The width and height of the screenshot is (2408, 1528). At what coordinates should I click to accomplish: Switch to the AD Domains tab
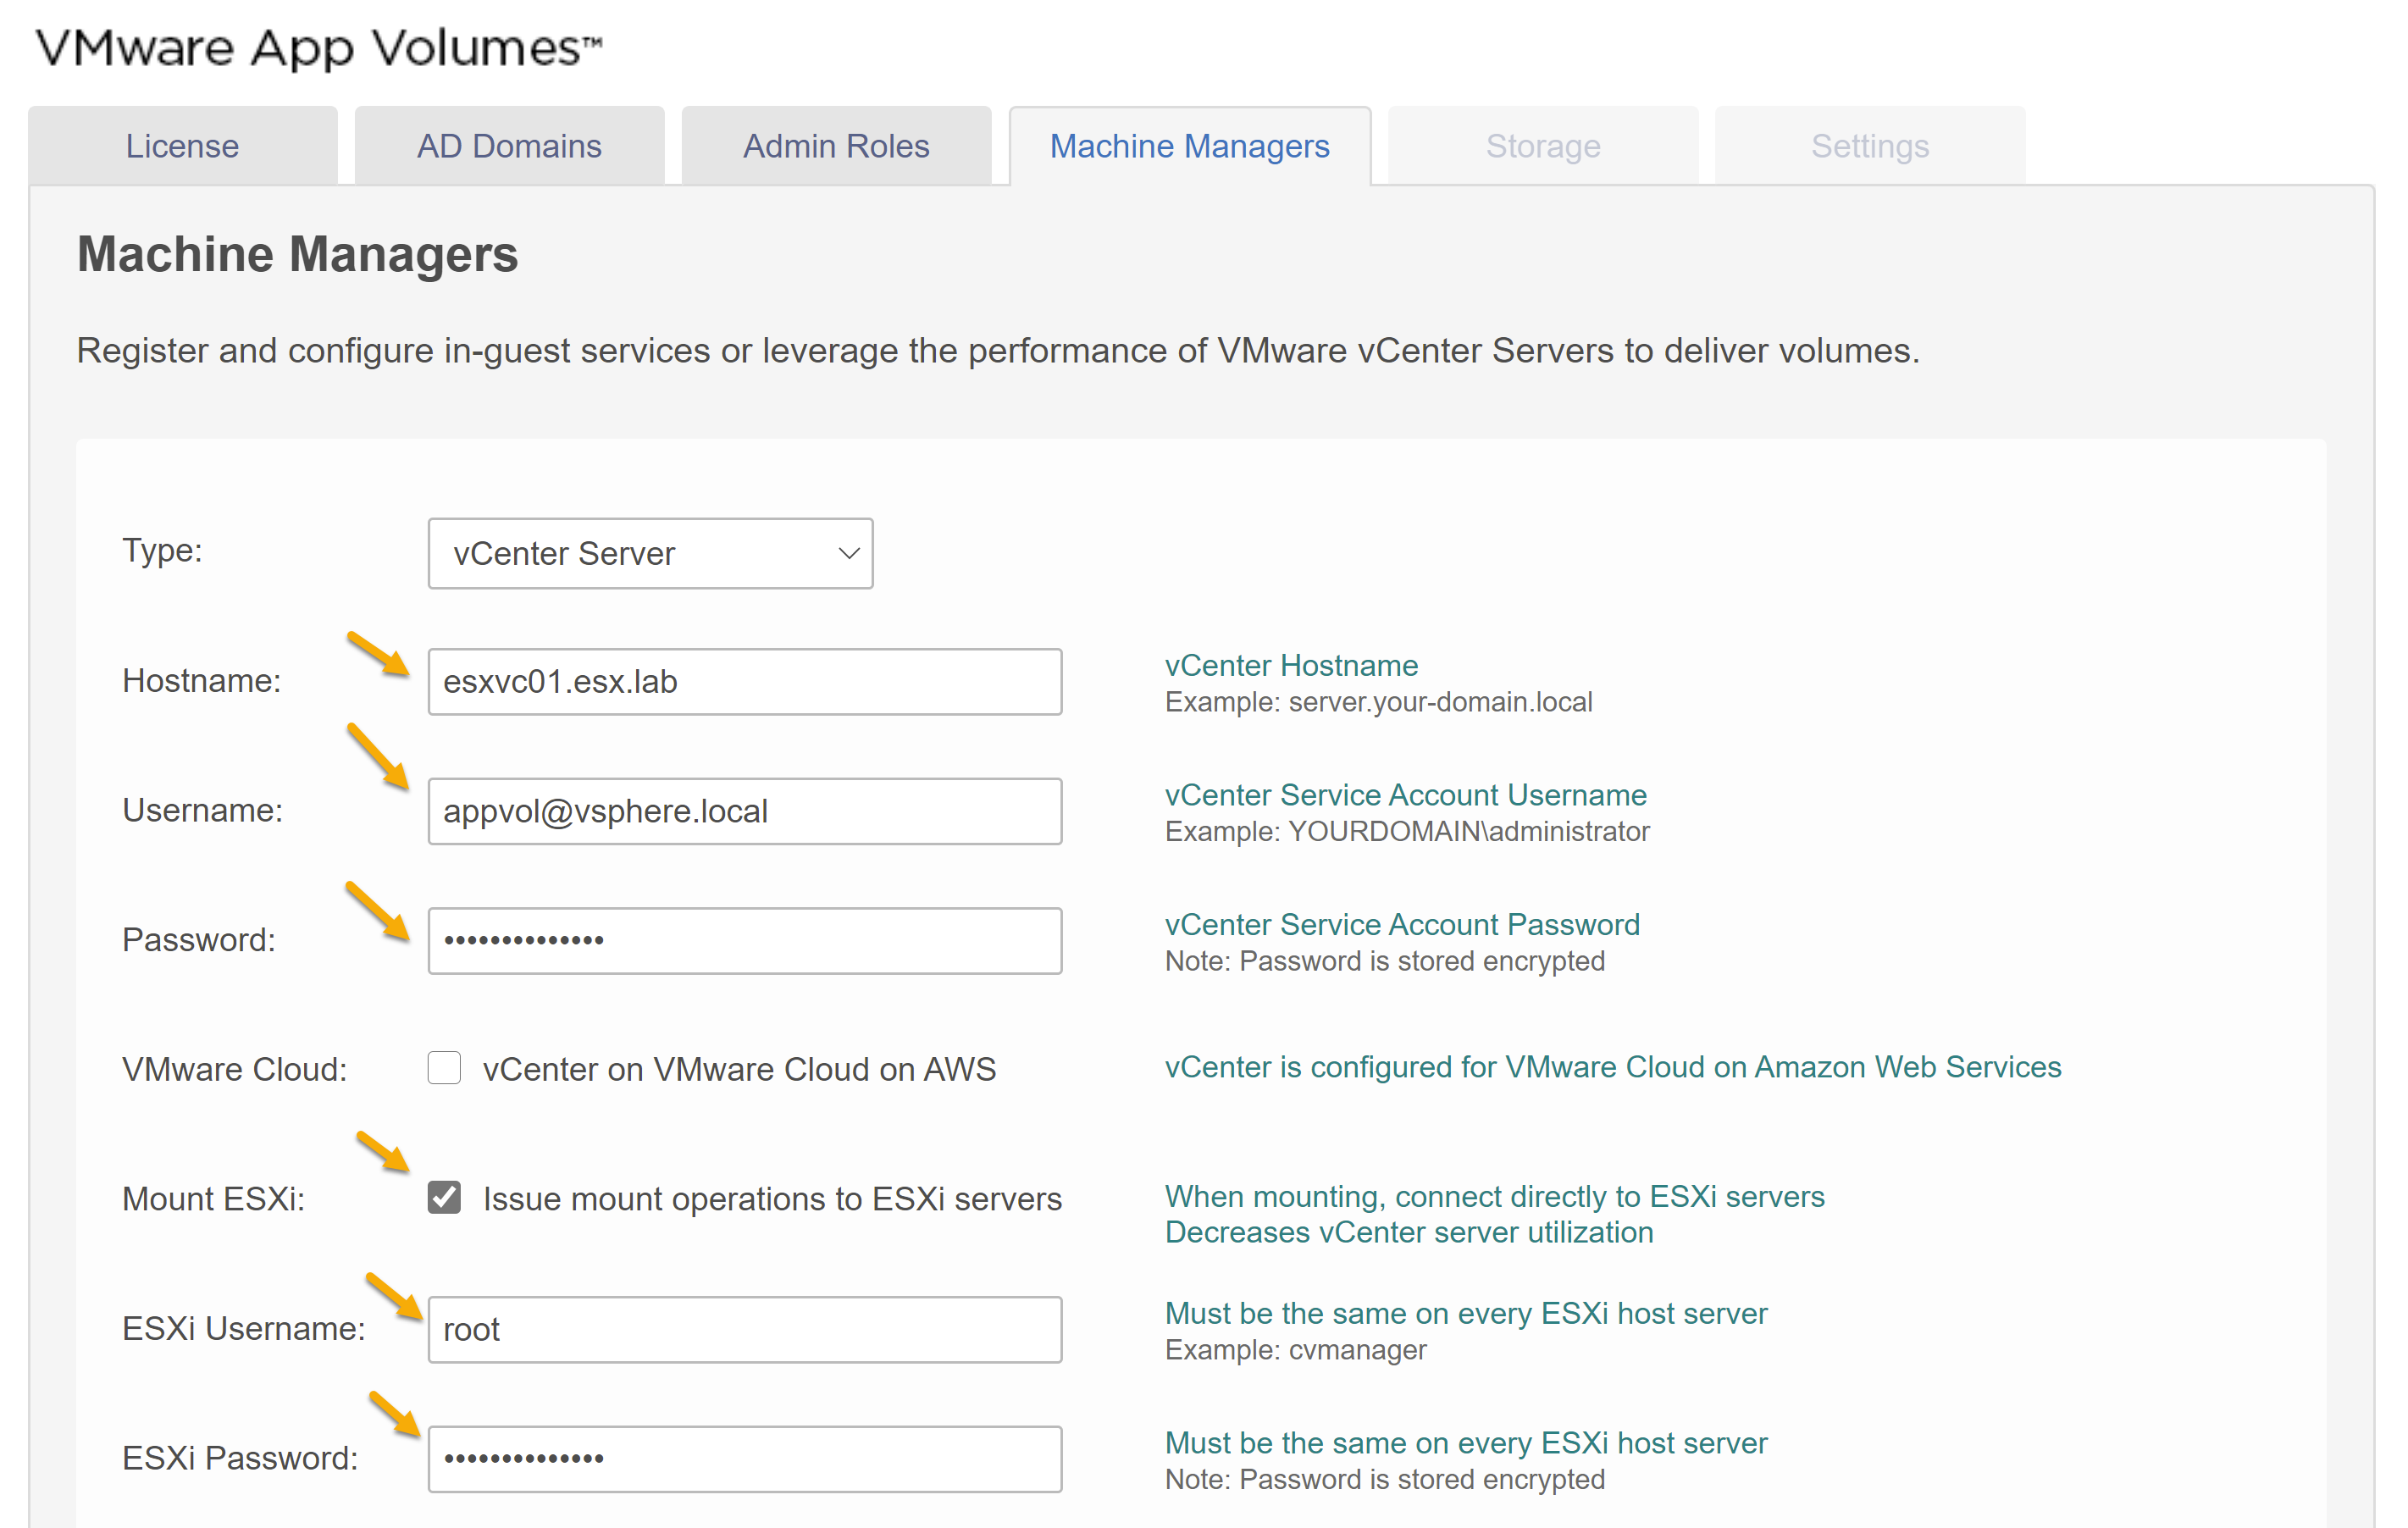[509, 146]
